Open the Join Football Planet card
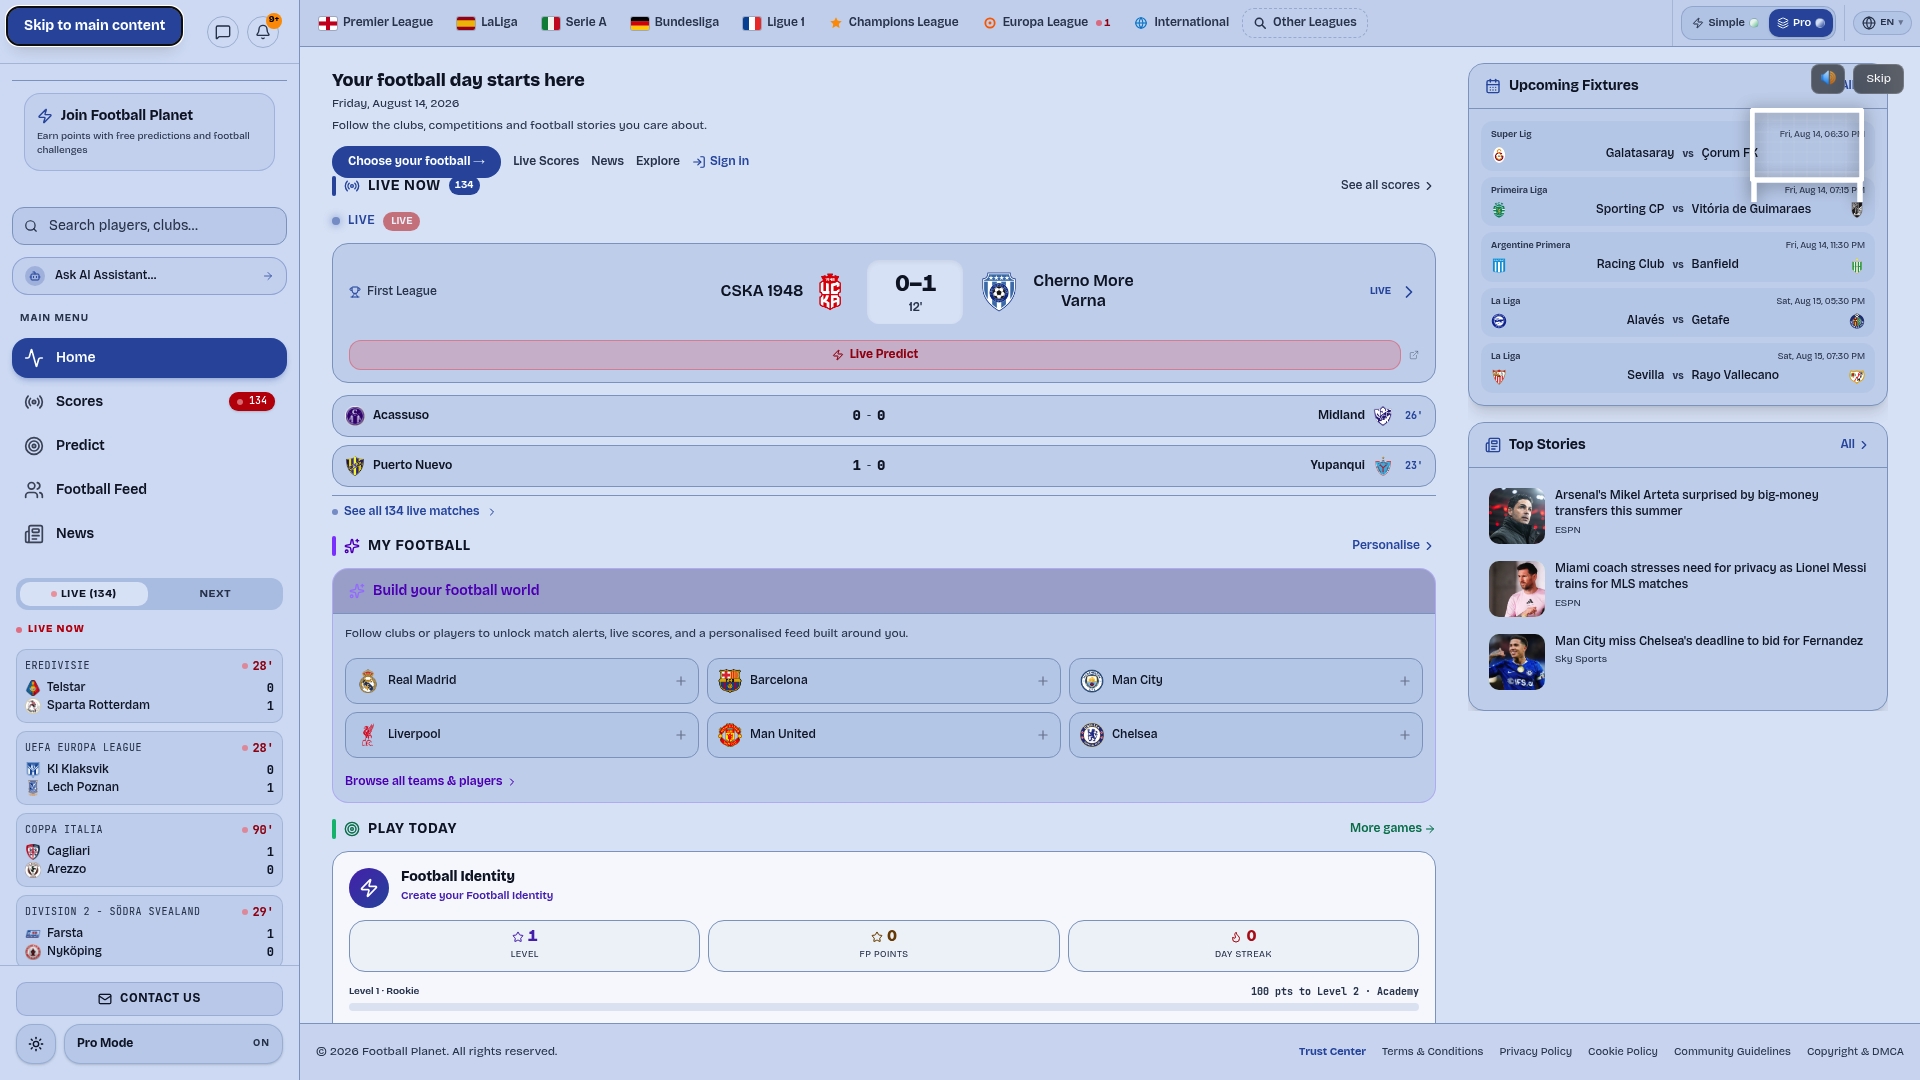The image size is (1920, 1080). coord(149,132)
